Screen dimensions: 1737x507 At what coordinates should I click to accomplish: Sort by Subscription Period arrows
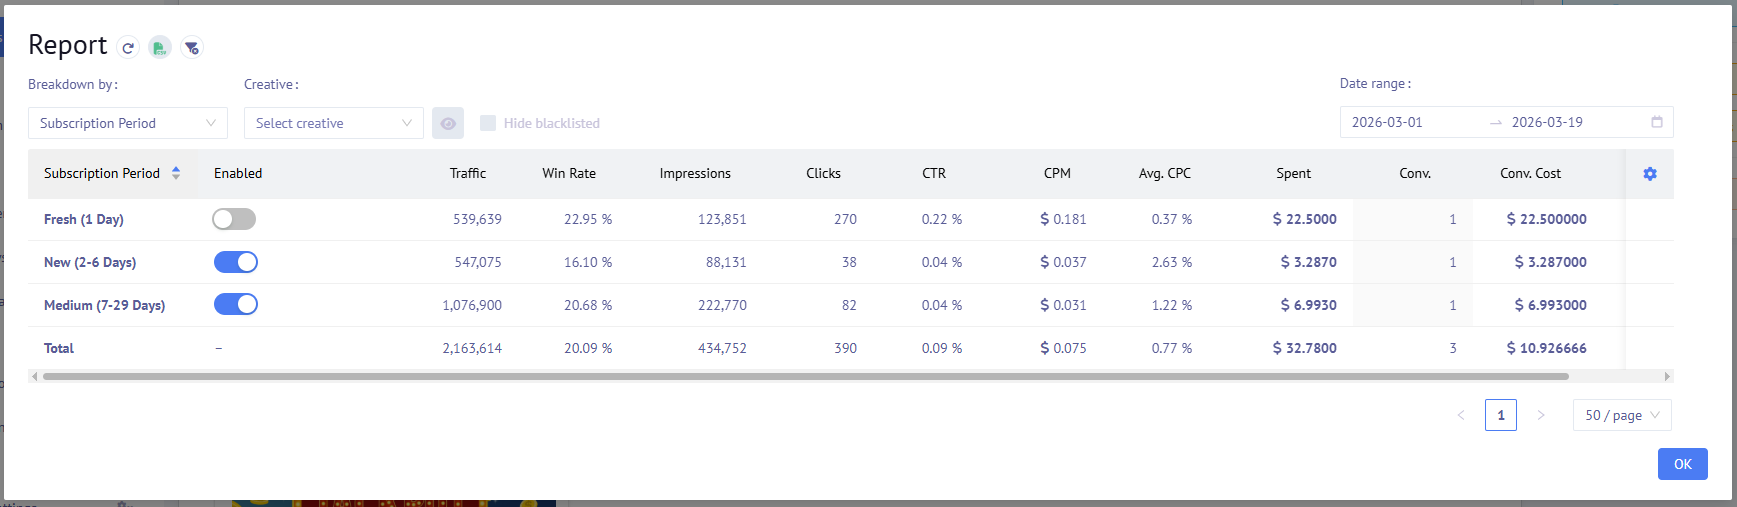tap(176, 173)
